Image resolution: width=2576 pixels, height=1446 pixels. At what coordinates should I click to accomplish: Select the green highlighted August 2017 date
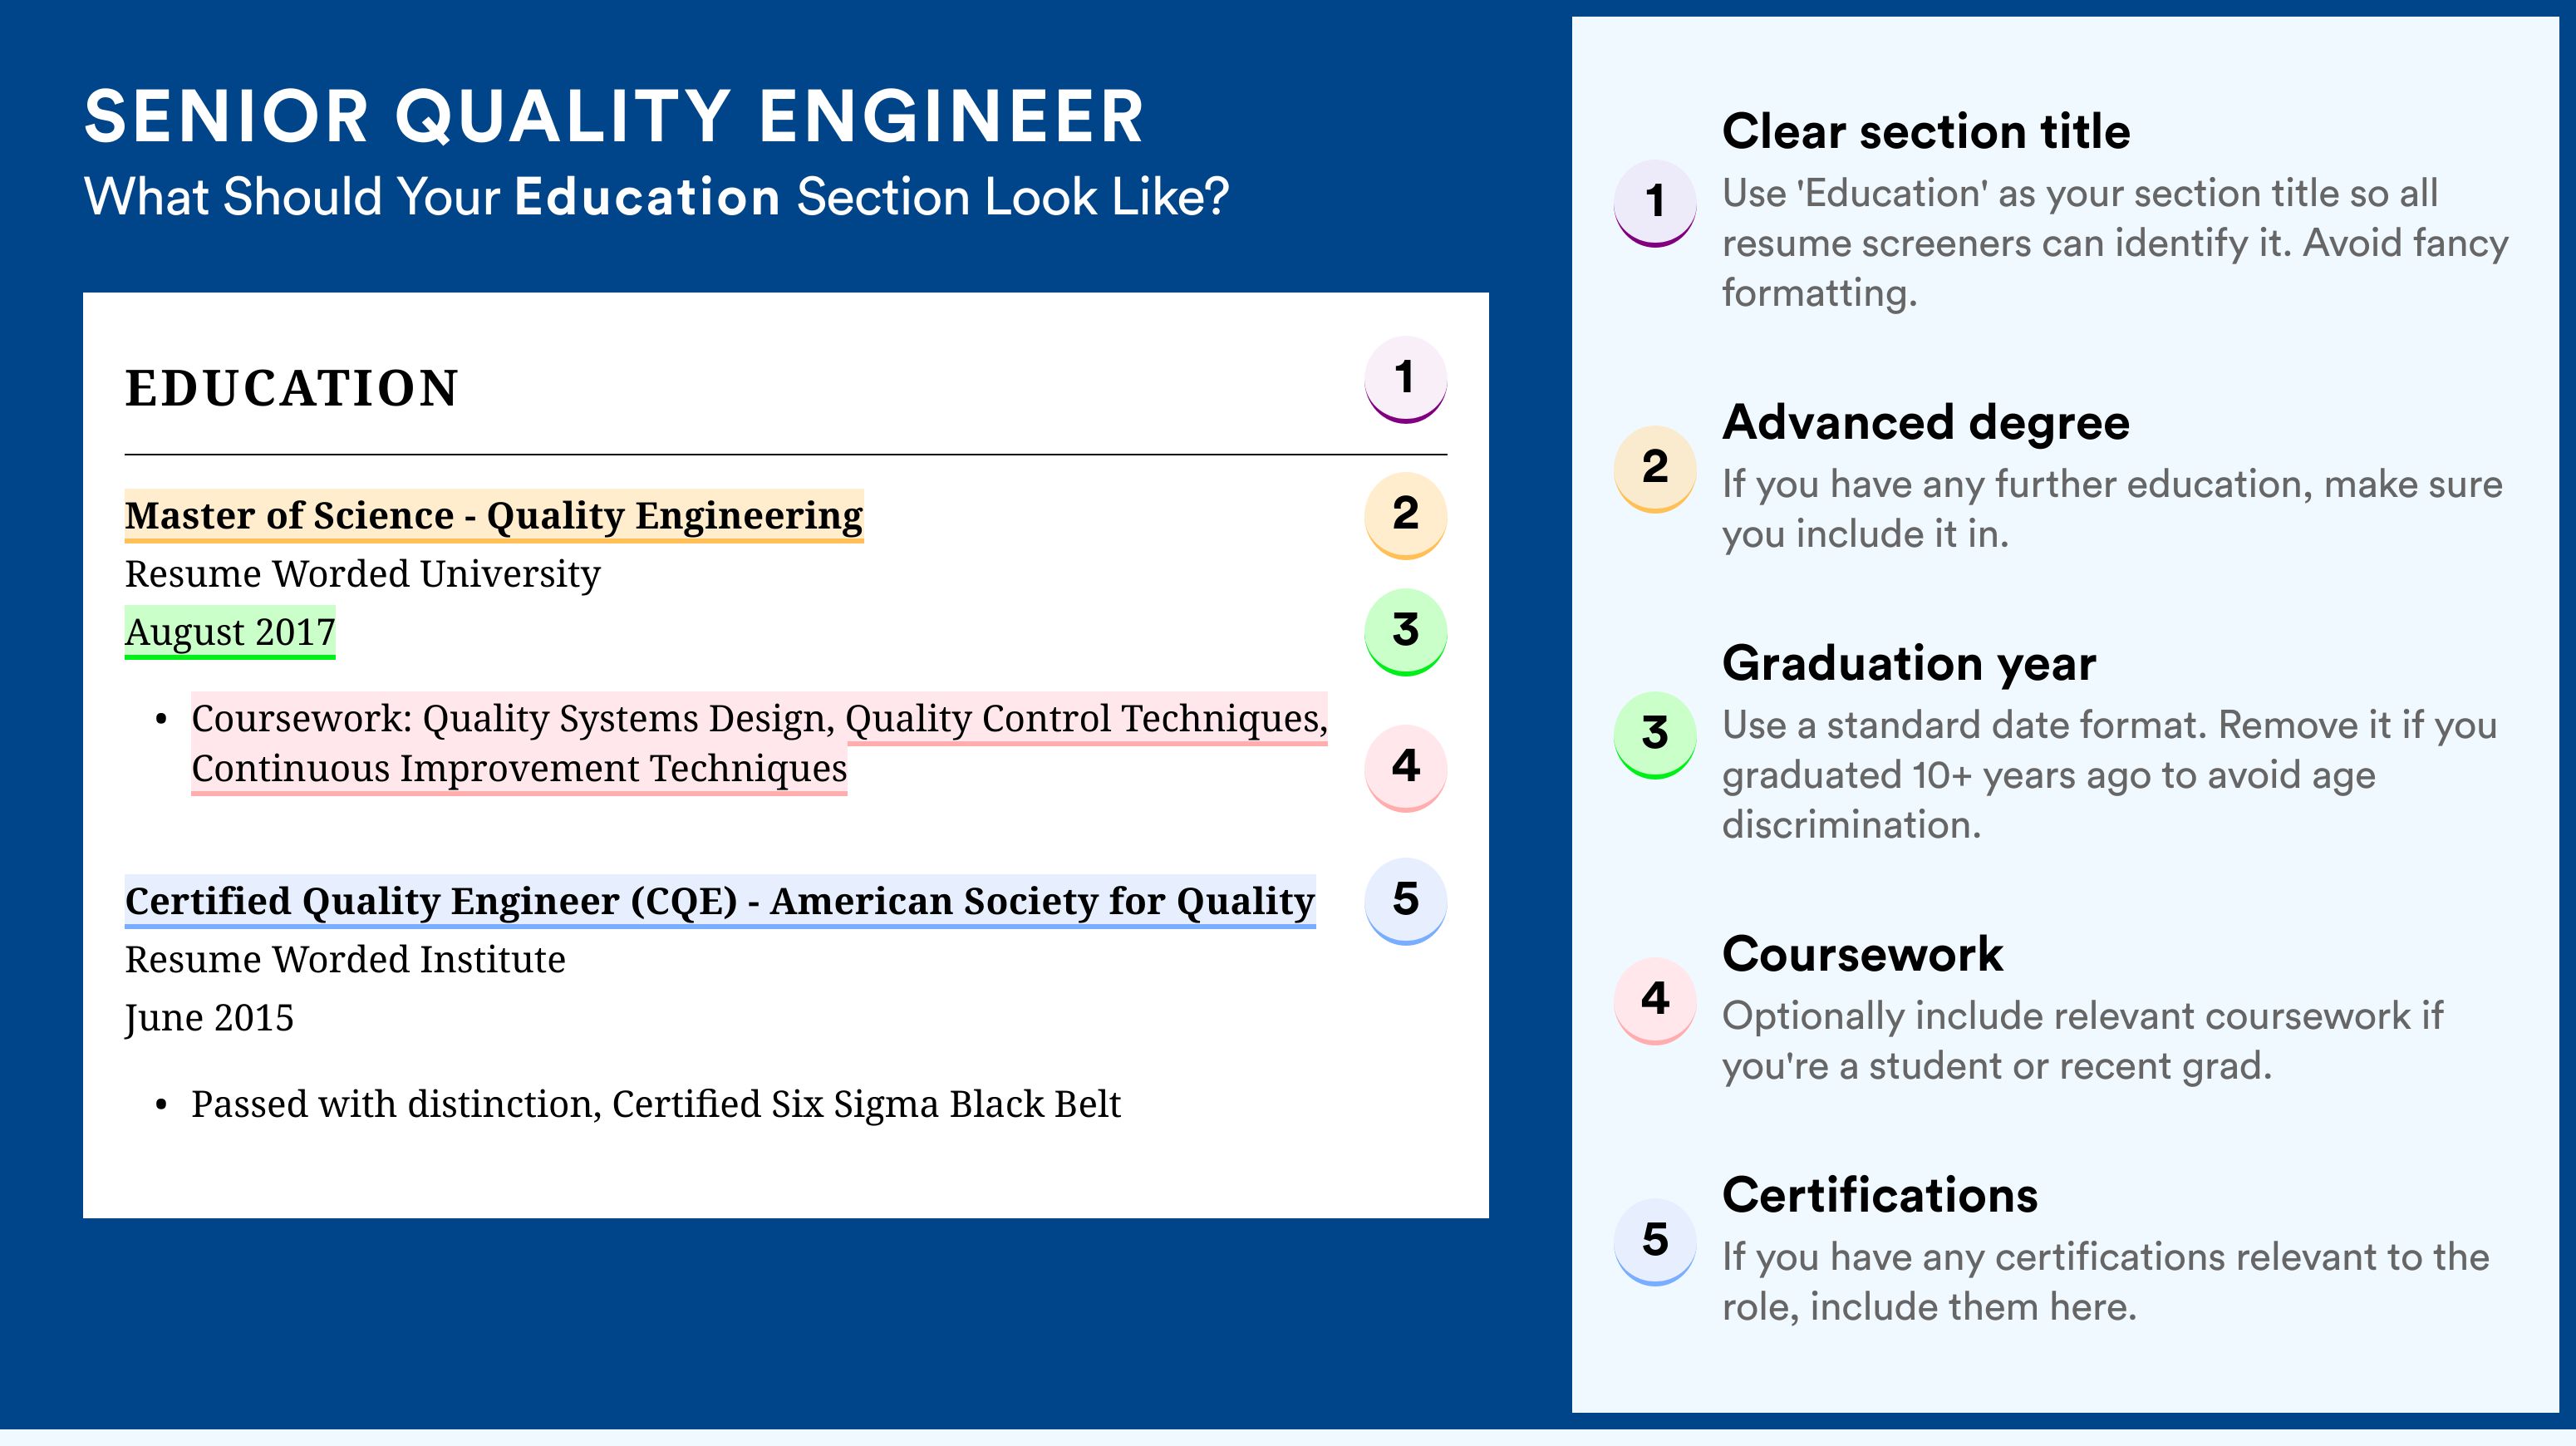click(x=230, y=632)
